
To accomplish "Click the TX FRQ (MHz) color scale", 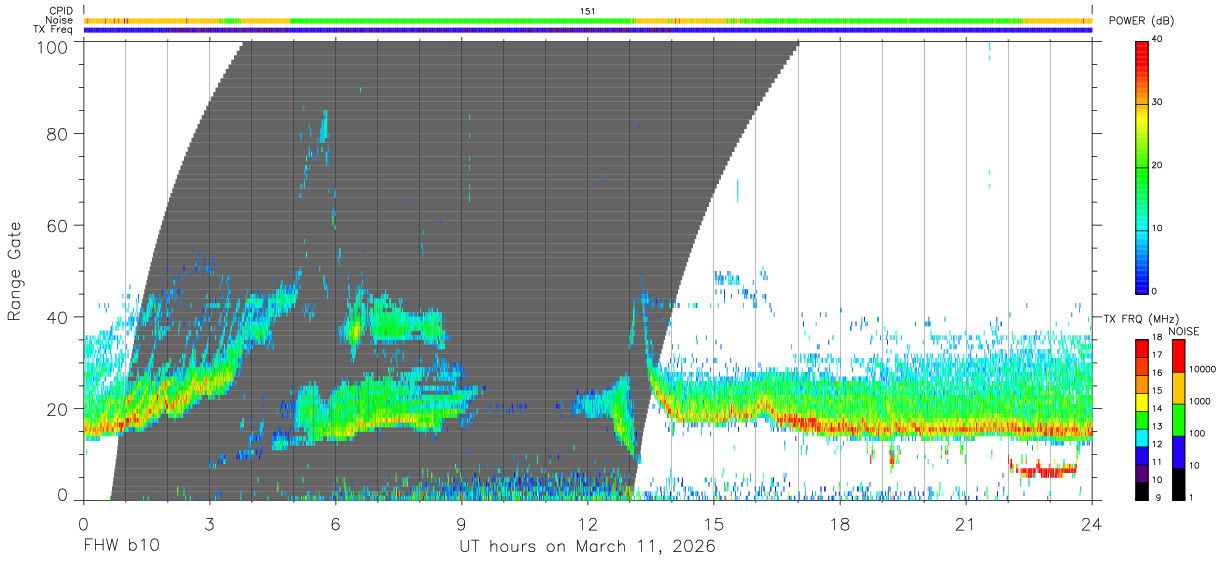I will (1142, 420).
